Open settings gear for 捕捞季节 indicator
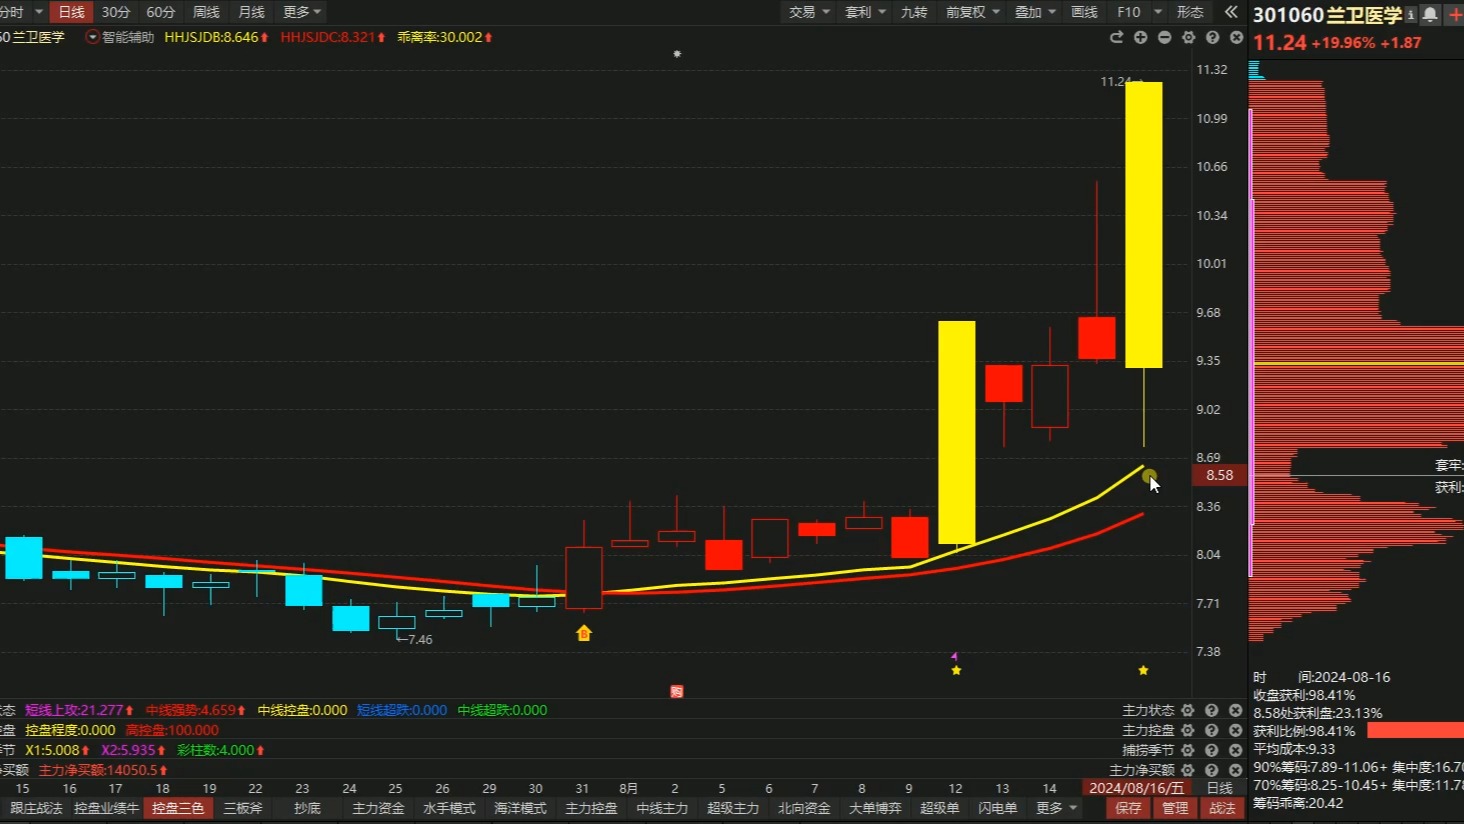The height and width of the screenshot is (824, 1464). coord(1188,750)
